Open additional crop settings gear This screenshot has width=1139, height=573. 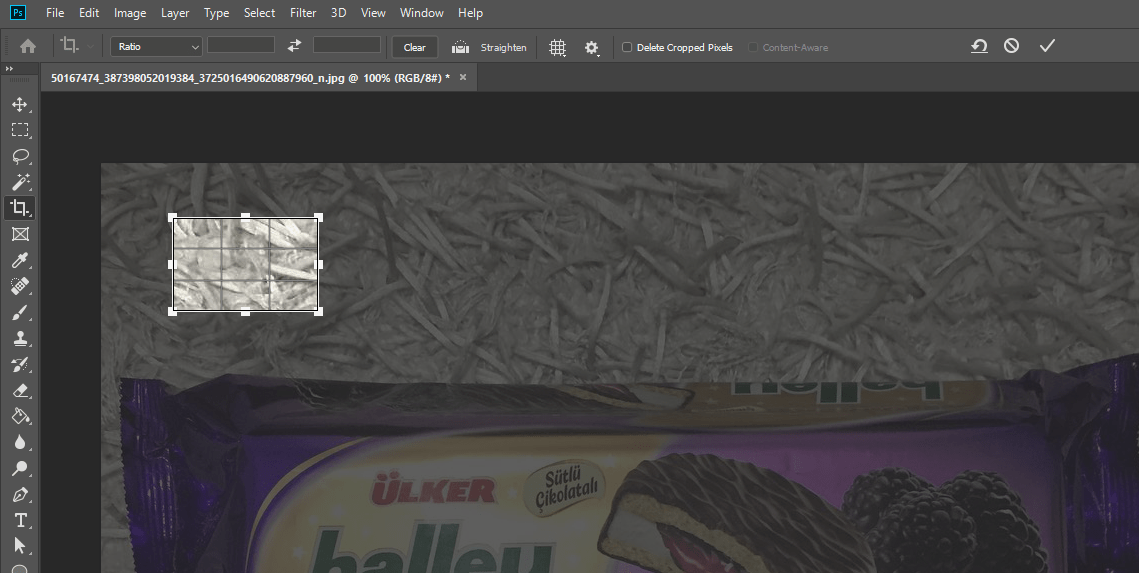point(591,48)
